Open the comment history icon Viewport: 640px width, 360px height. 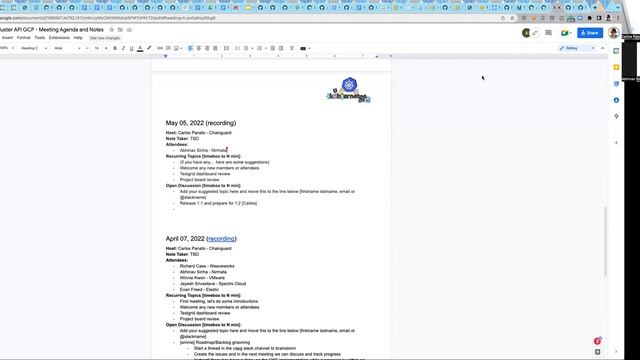click(x=548, y=33)
